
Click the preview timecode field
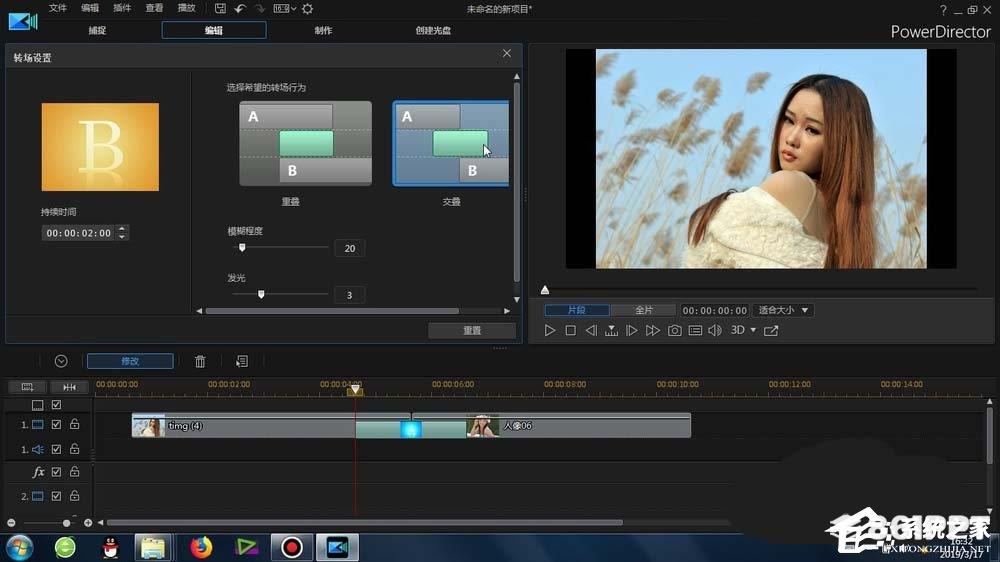714,311
